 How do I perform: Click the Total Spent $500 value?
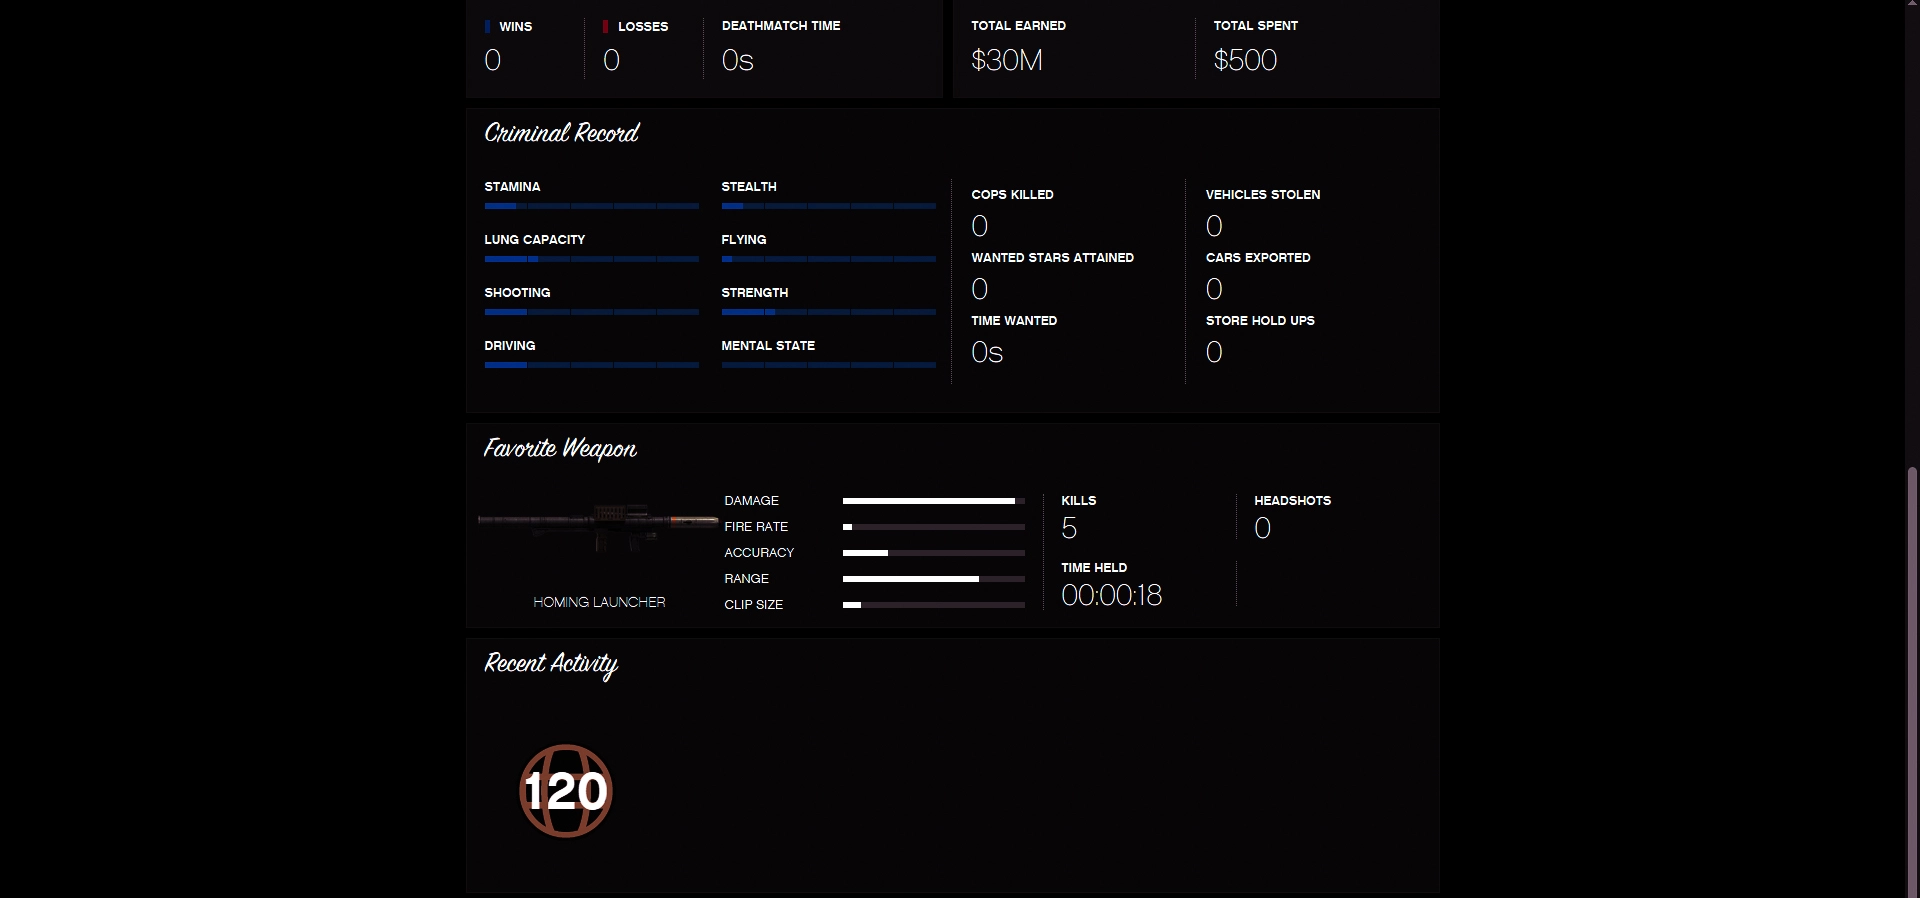point(1245,60)
